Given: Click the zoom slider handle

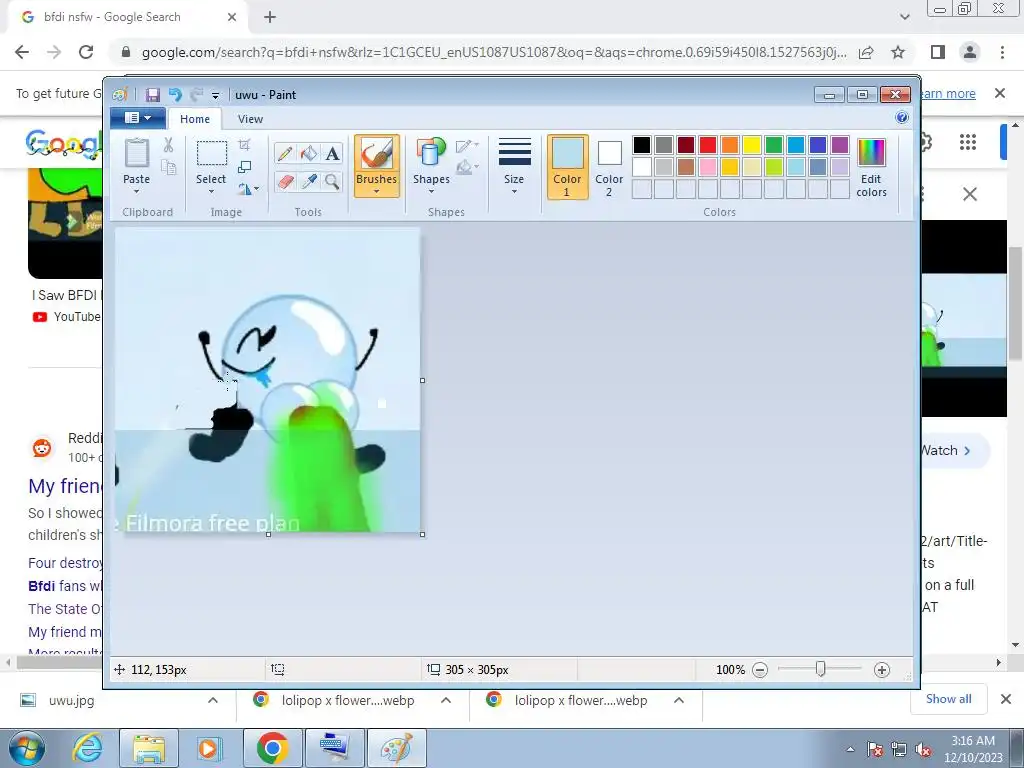Looking at the screenshot, I should 820,669.
